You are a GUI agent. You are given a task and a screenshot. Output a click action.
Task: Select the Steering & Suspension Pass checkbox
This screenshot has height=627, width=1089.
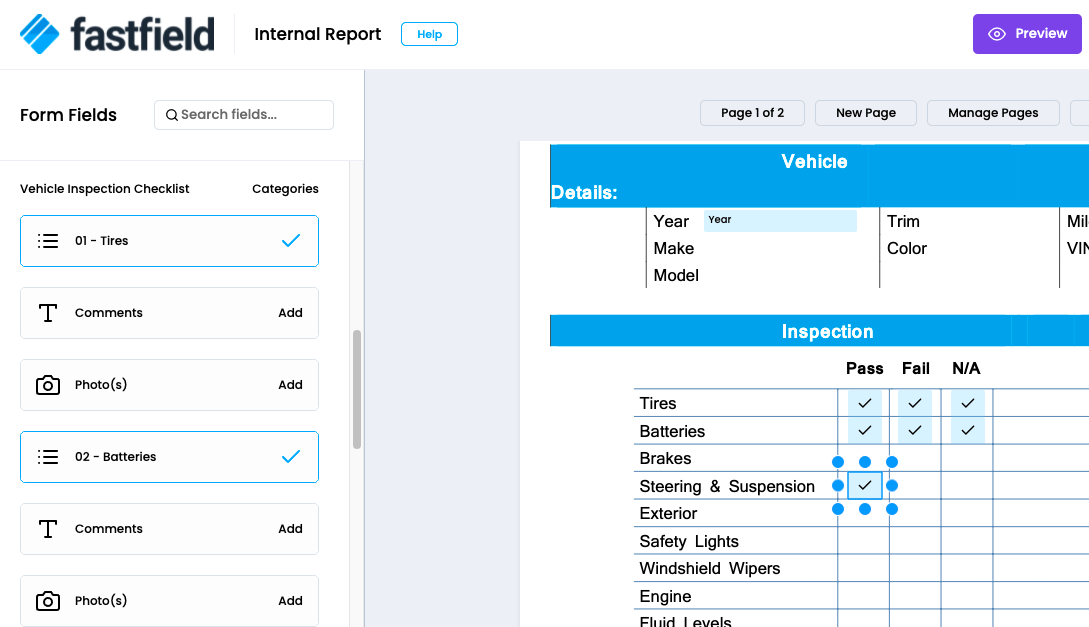tap(865, 486)
